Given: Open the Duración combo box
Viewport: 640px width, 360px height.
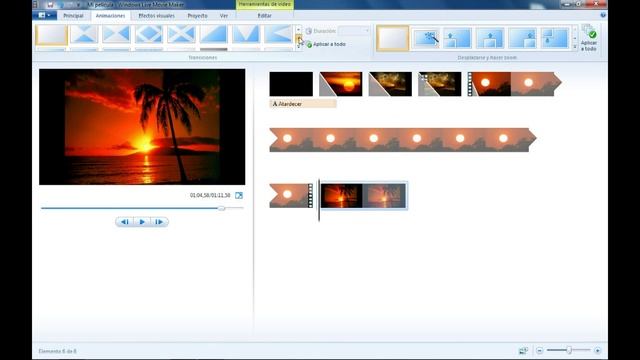Looking at the screenshot, I should pos(354,31).
